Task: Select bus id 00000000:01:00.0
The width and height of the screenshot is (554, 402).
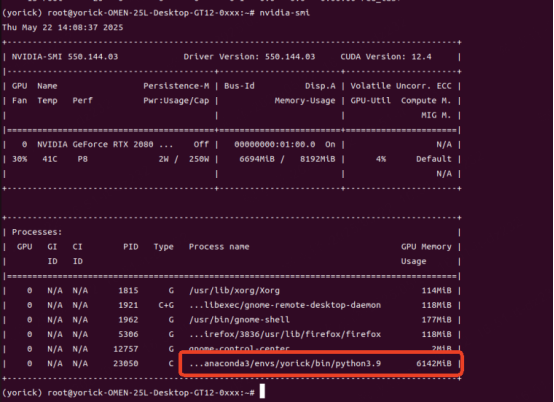Action: [x=275, y=144]
